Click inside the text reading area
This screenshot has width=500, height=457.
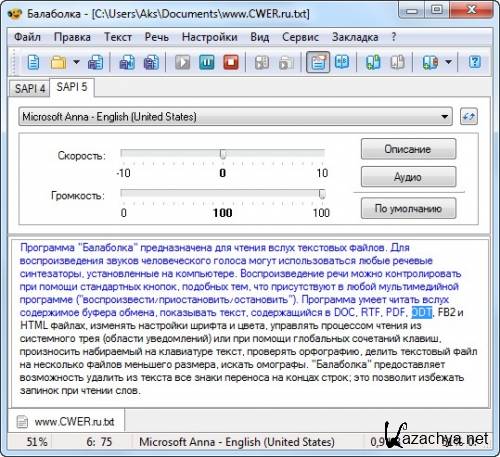click(250, 323)
